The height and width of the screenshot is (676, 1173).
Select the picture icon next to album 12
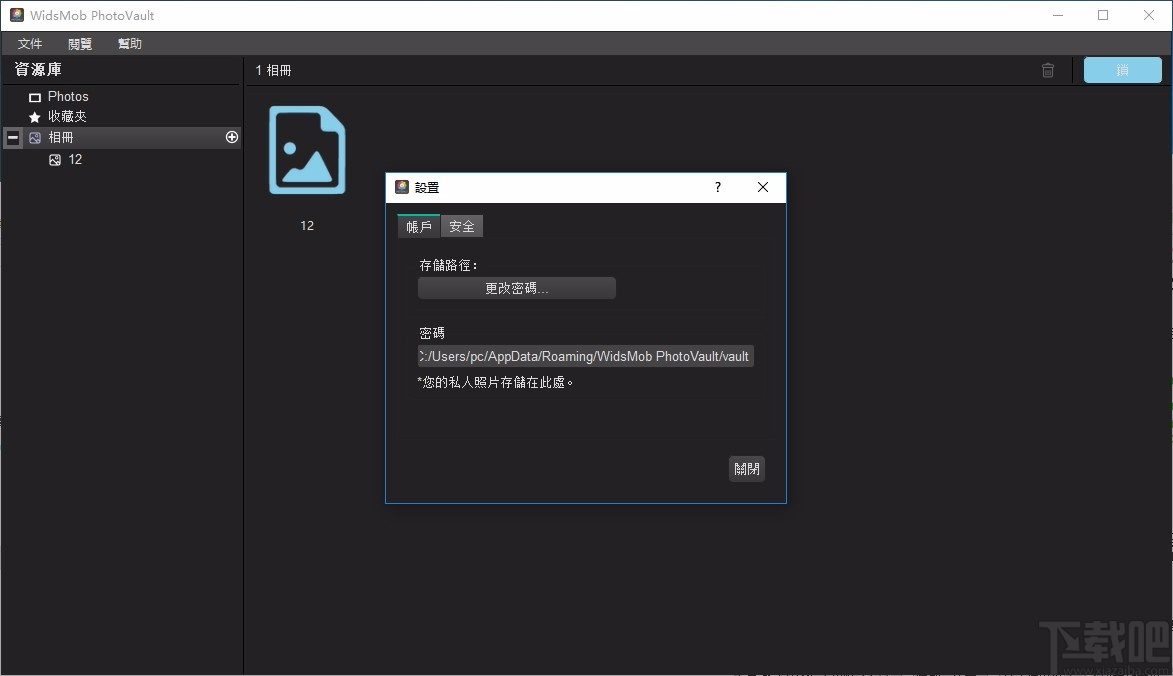click(55, 159)
